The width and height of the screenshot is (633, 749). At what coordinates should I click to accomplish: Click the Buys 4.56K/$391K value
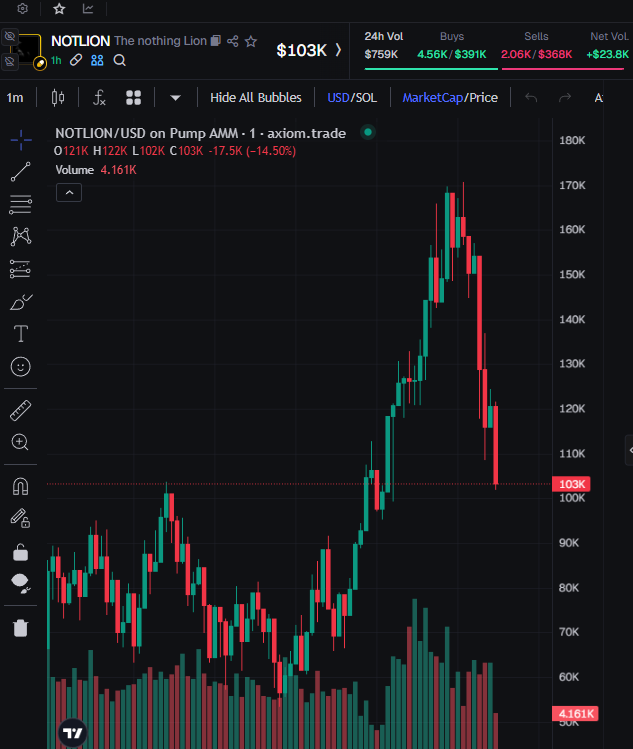pos(451,54)
